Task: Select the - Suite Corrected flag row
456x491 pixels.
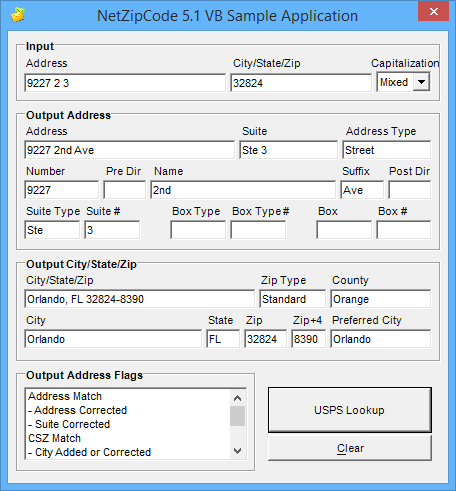Action: point(128,424)
